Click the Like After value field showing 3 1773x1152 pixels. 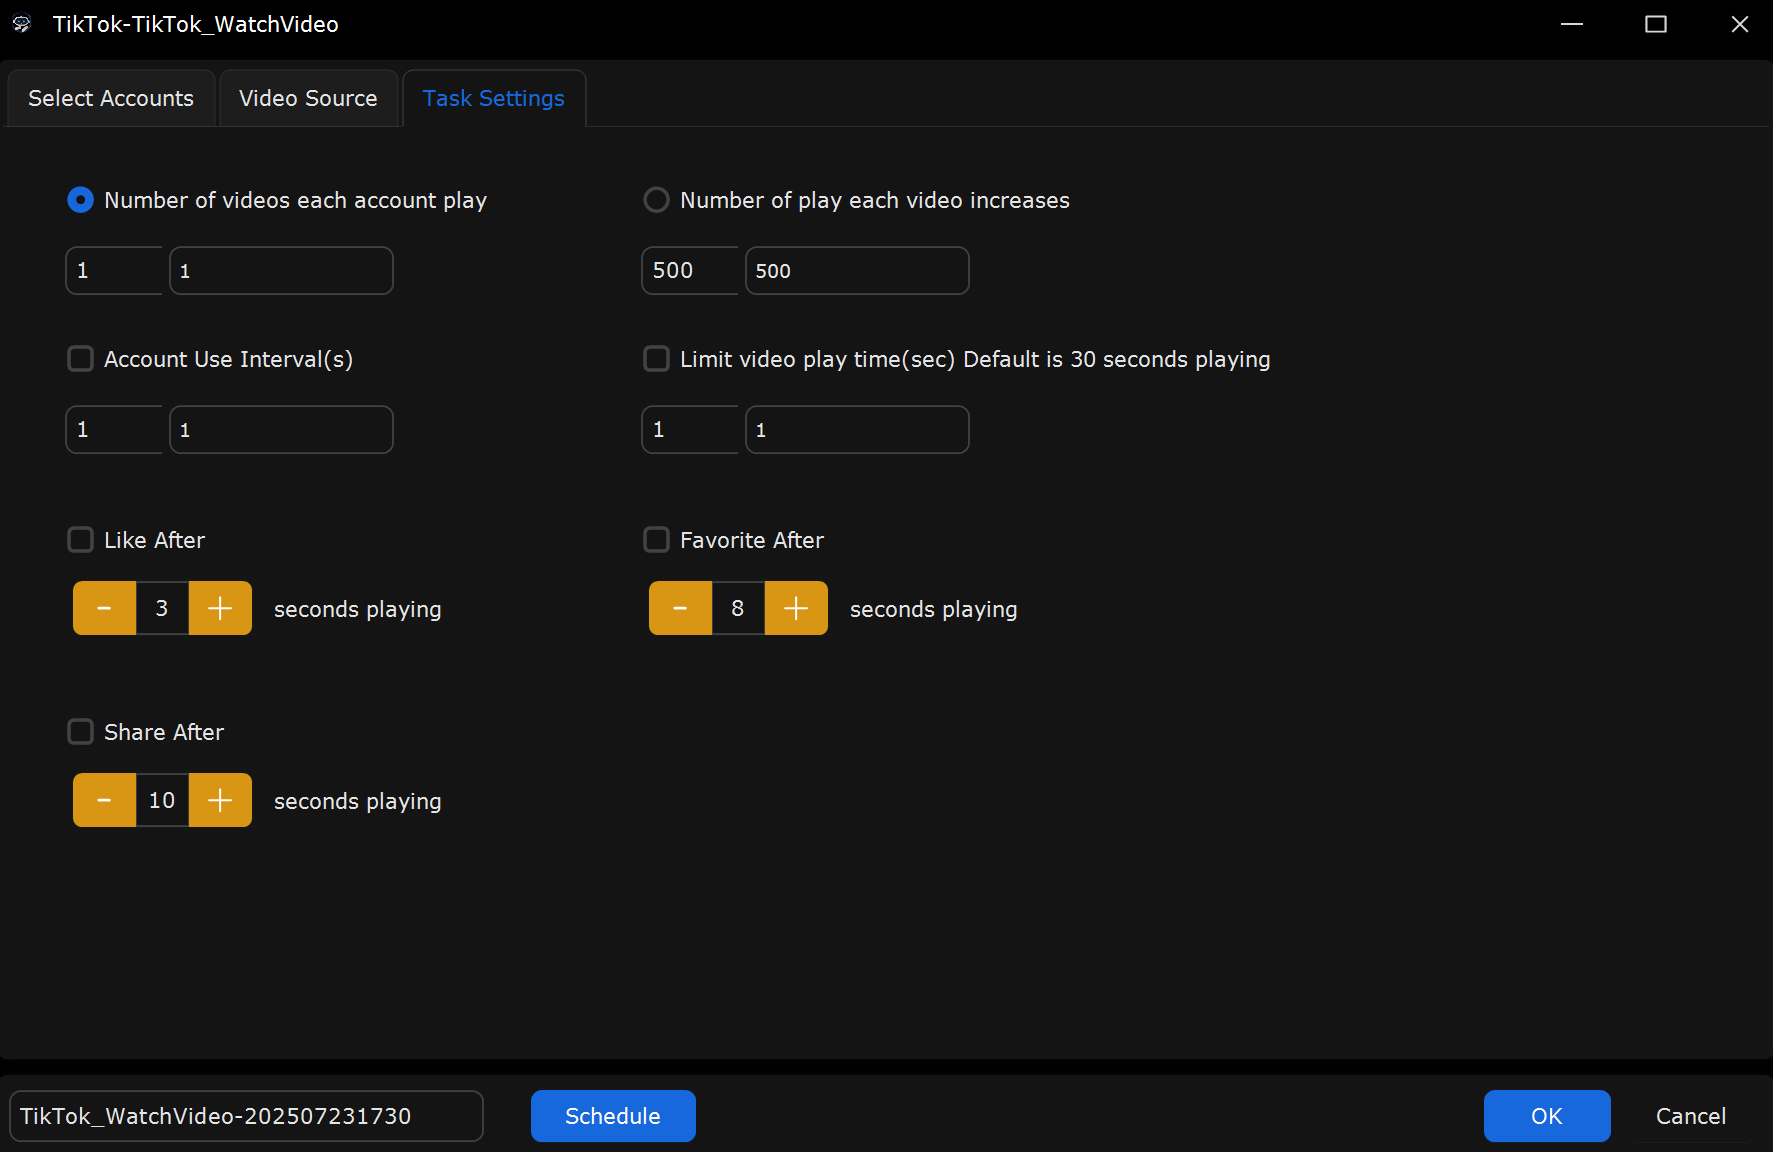pyautogui.click(x=162, y=608)
